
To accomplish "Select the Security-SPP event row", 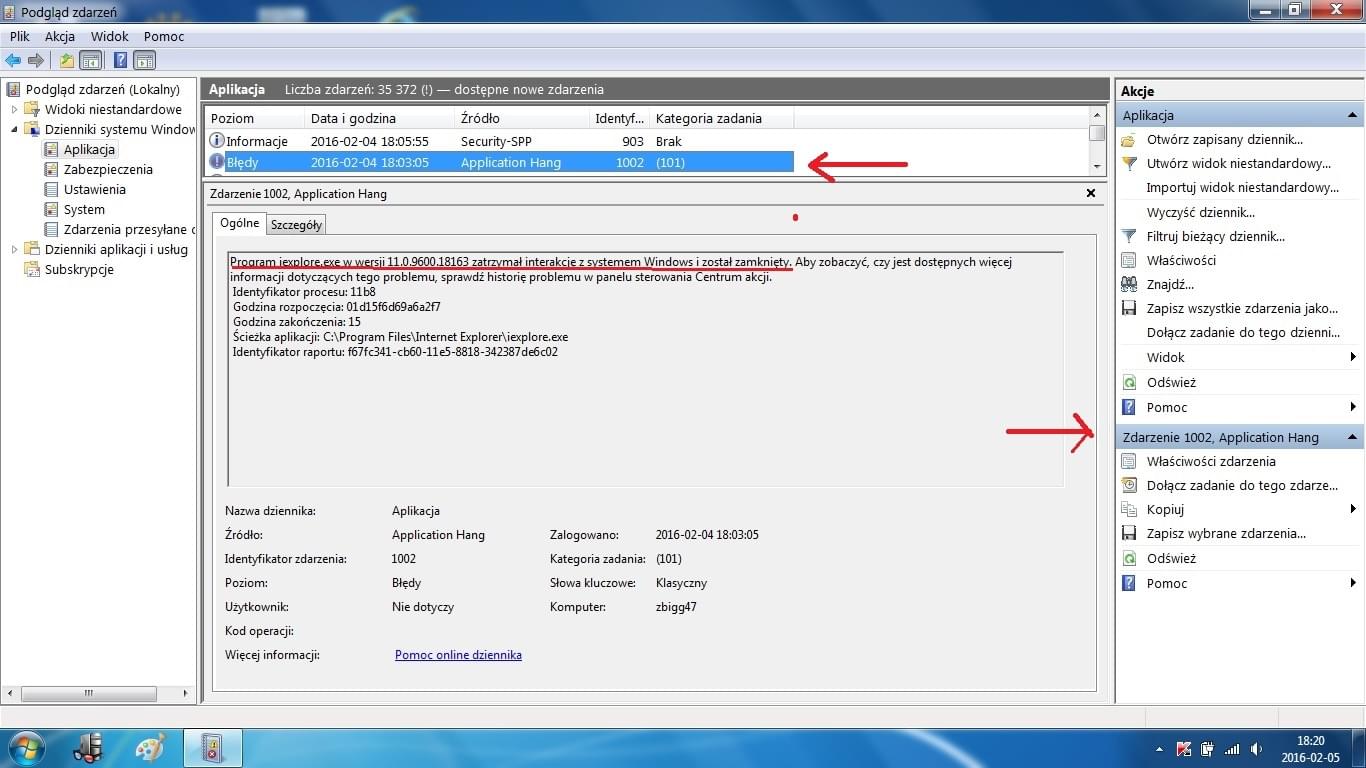I will [500, 141].
